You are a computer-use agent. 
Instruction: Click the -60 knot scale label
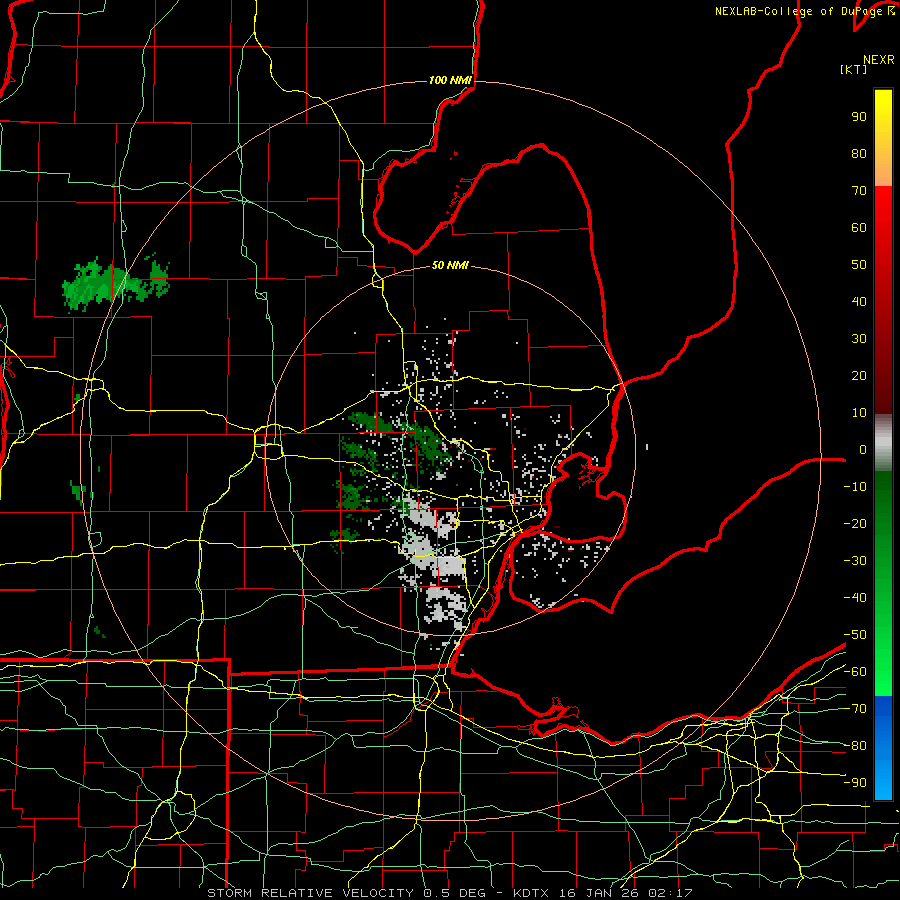[855, 672]
